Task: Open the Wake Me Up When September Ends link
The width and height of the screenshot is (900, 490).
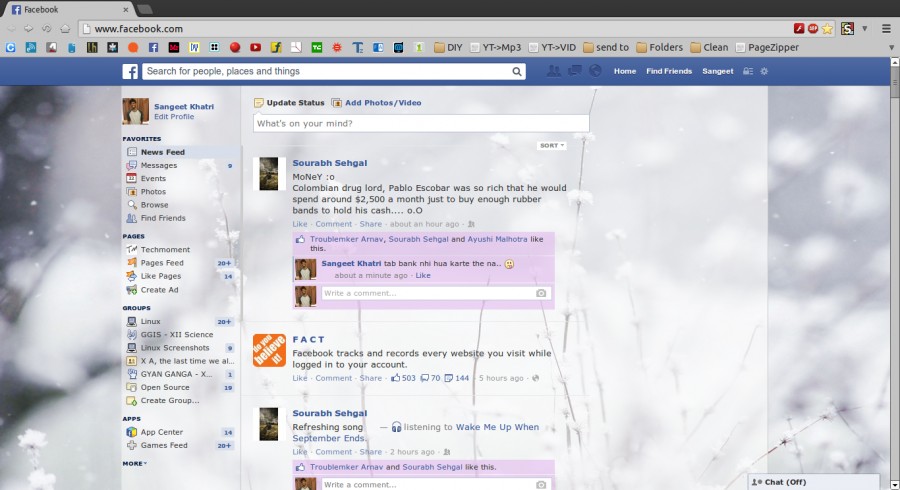Action: tap(416, 433)
